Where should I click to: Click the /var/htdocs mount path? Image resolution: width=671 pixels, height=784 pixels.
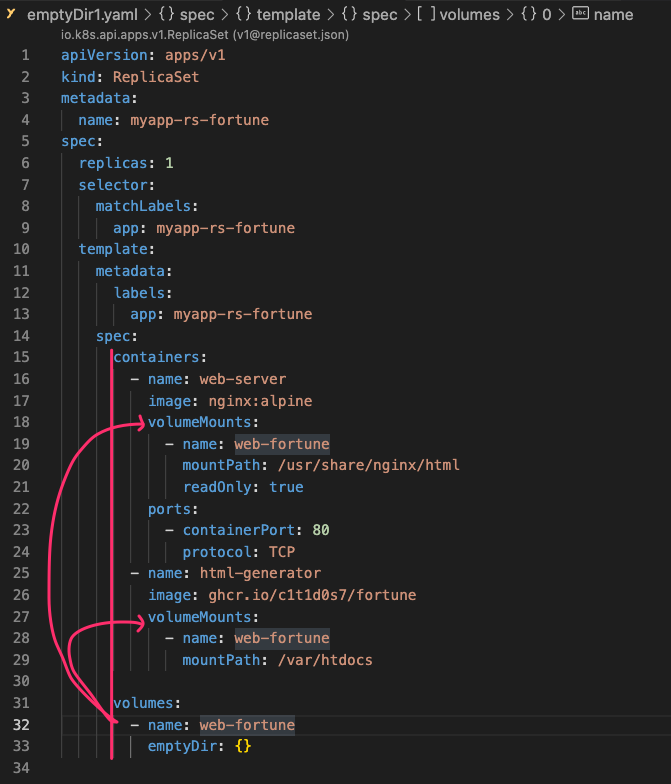tap(326, 660)
